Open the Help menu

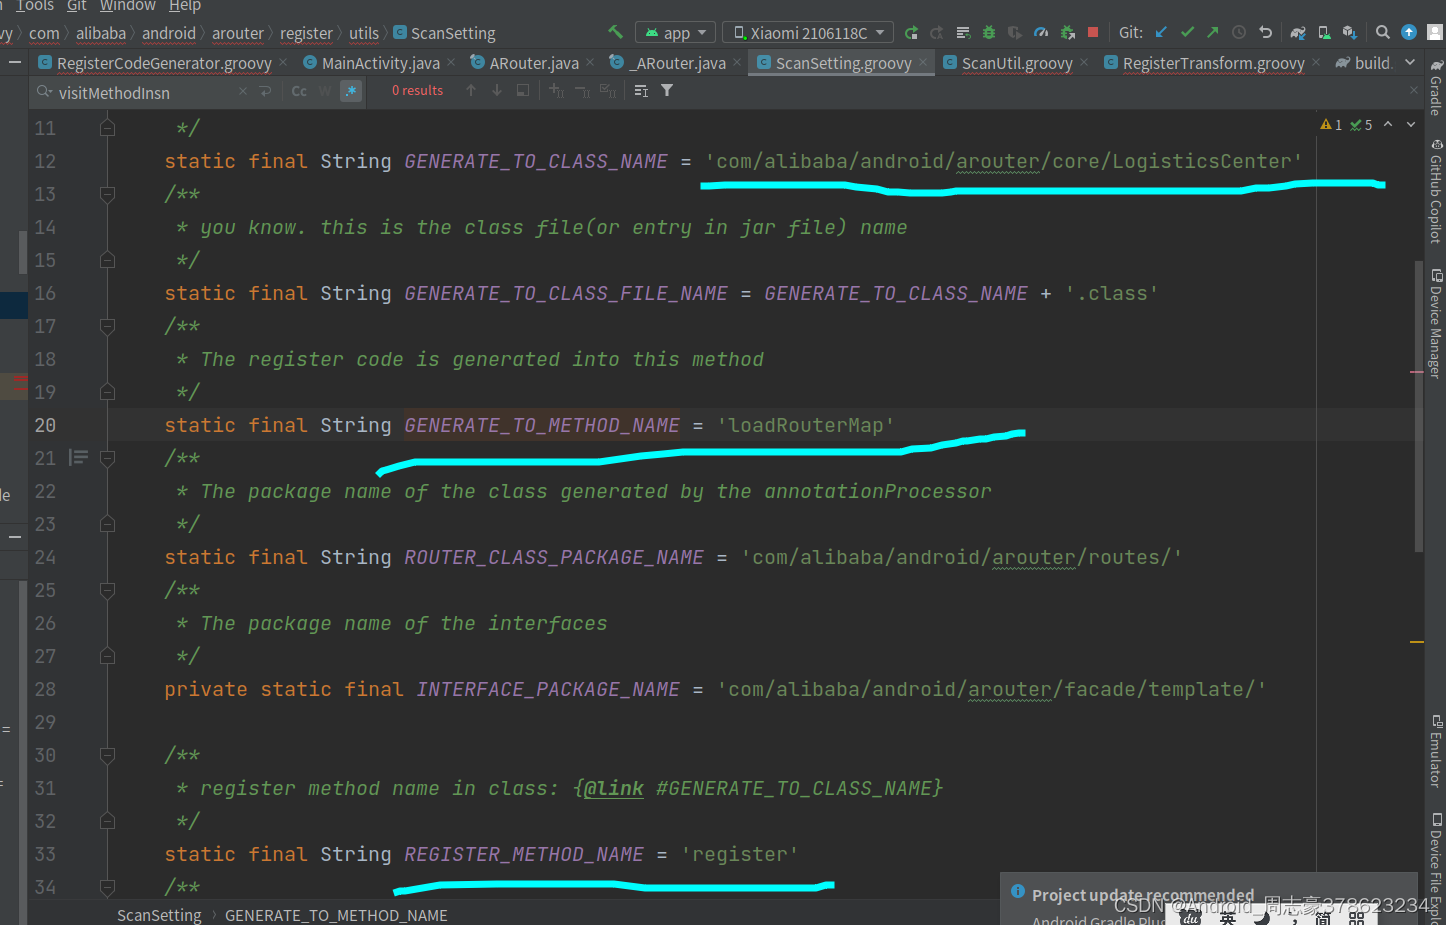pyautogui.click(x=185, y=6)
